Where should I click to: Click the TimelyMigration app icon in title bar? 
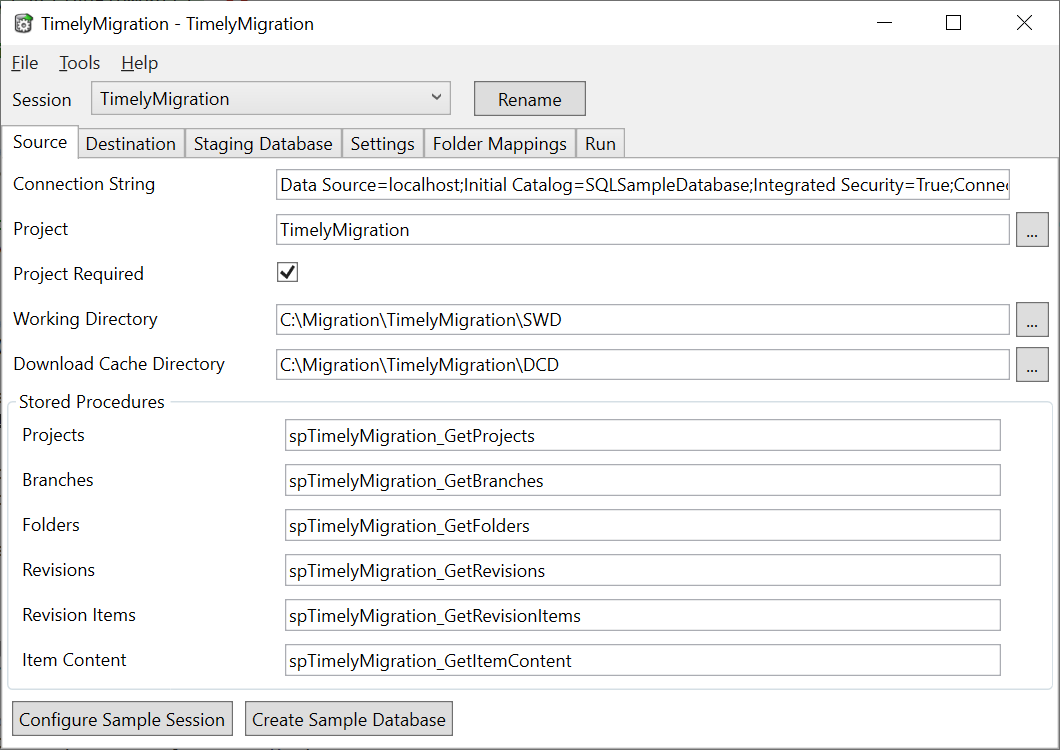[23, 24]
